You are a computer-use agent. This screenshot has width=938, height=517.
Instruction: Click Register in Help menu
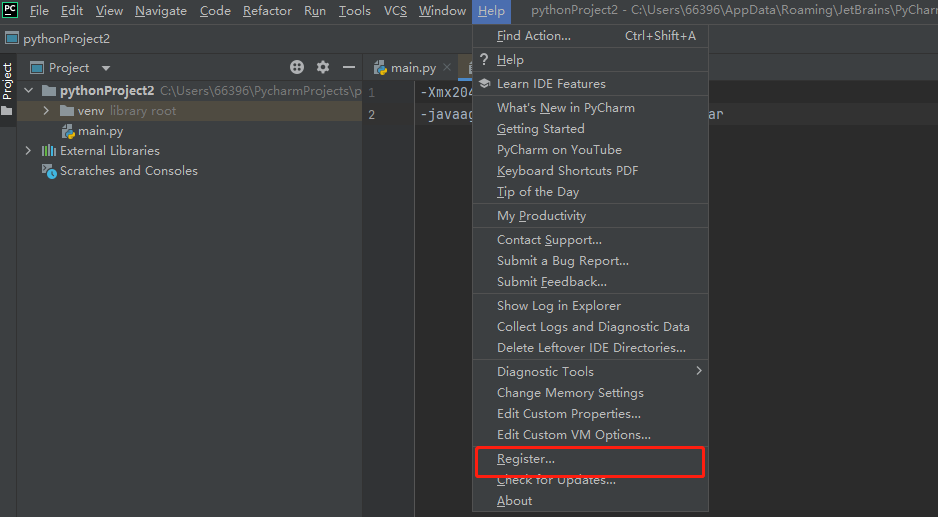pyautogui.click(x=526, y=459)
